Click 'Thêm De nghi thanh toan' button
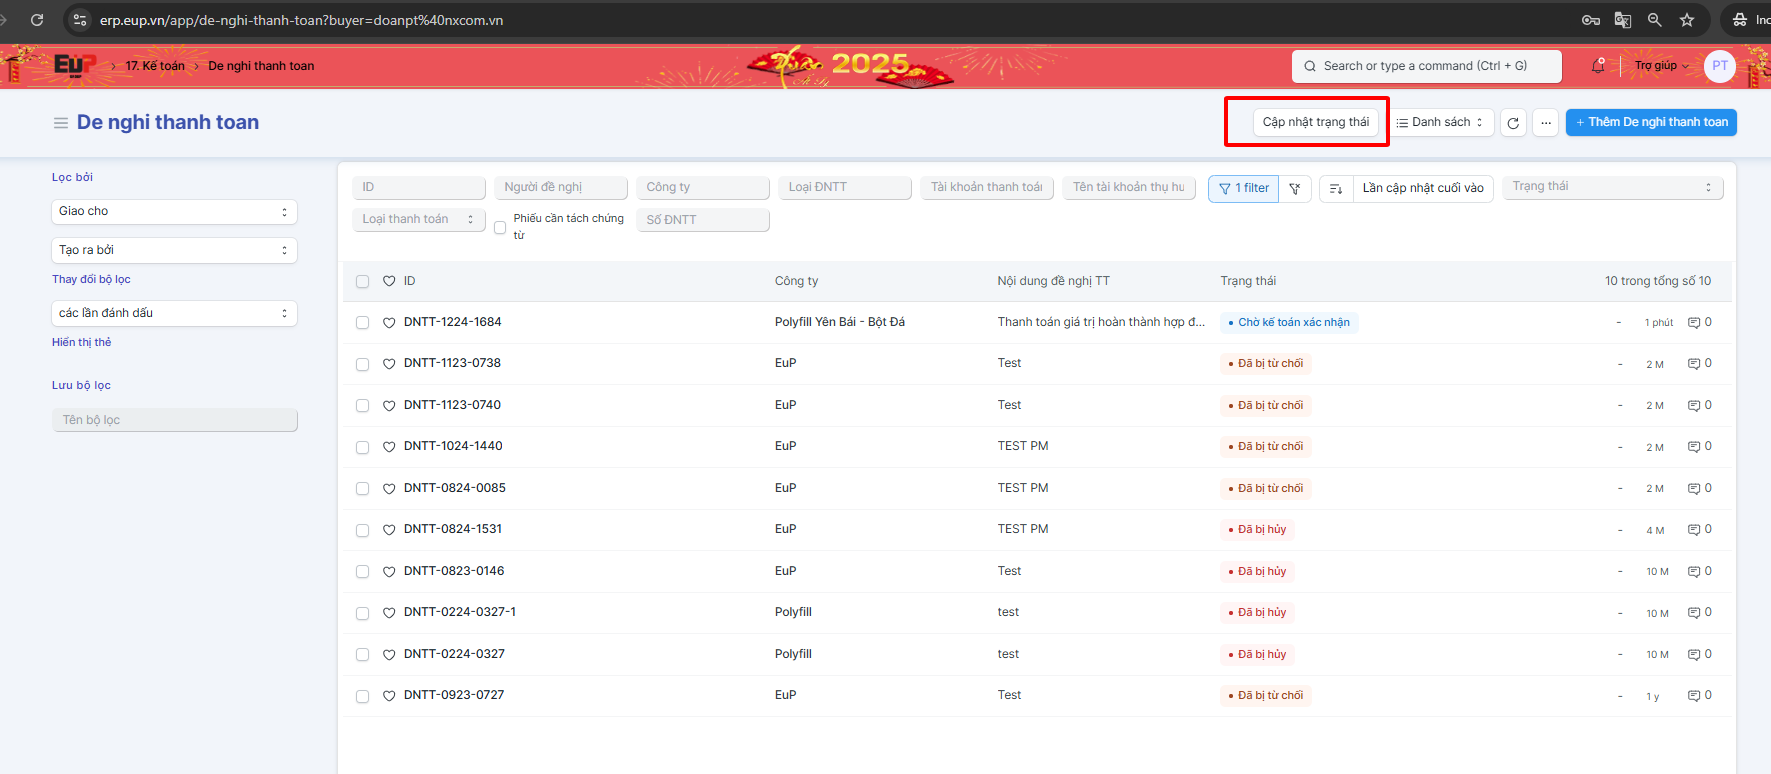 pyautogui.click(x=1650, y=123)
